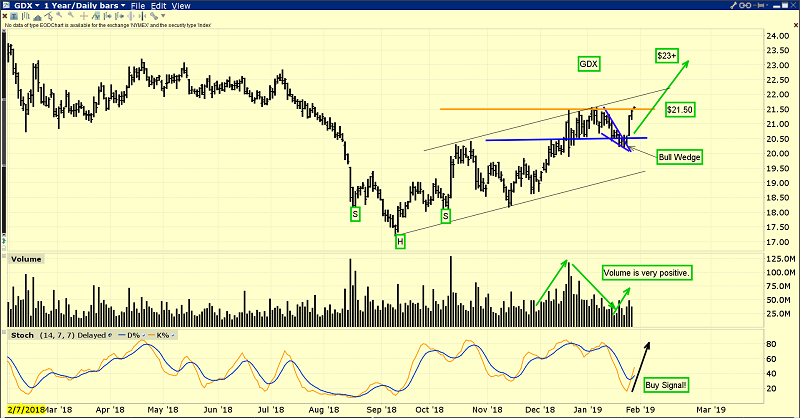Viewport: 800px width, 418px height.
Task: Open the View menu
Action: pos(181,6)
